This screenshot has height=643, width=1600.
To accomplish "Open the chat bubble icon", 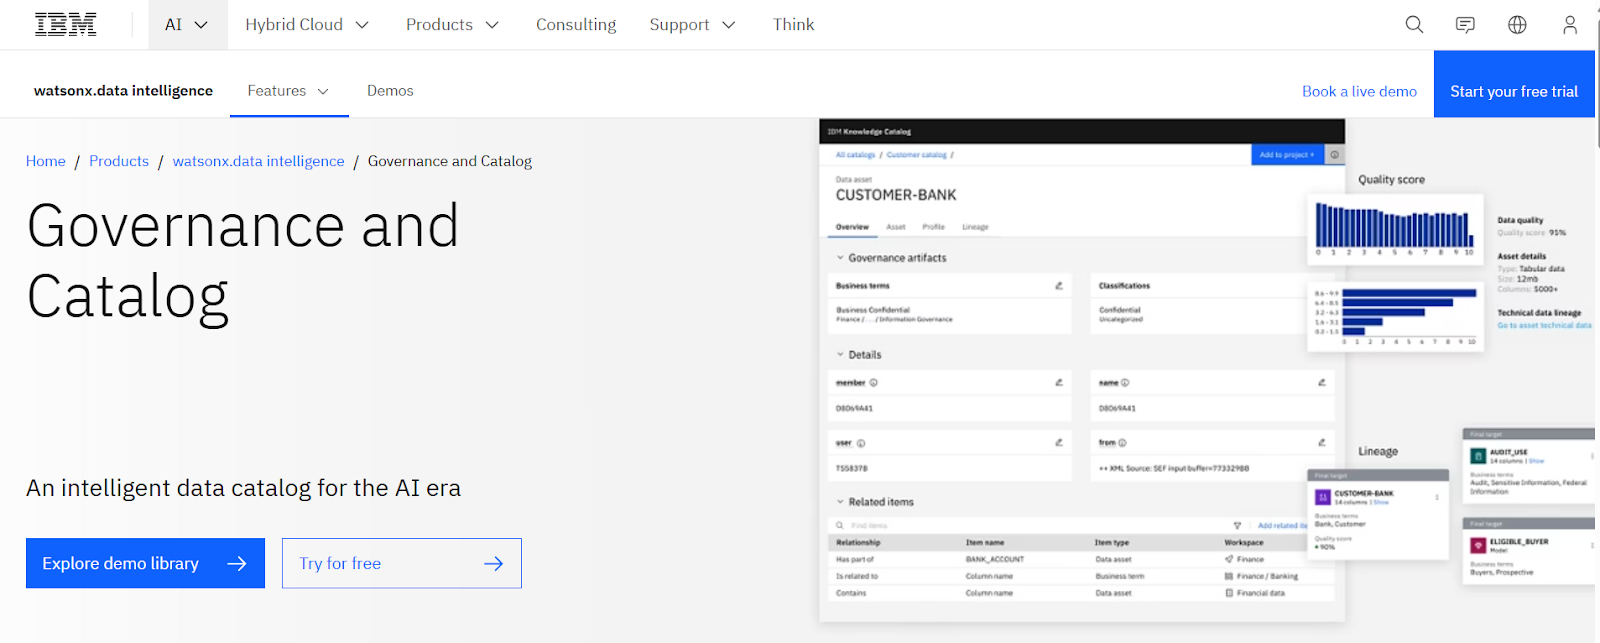I will pos(1465,24).
